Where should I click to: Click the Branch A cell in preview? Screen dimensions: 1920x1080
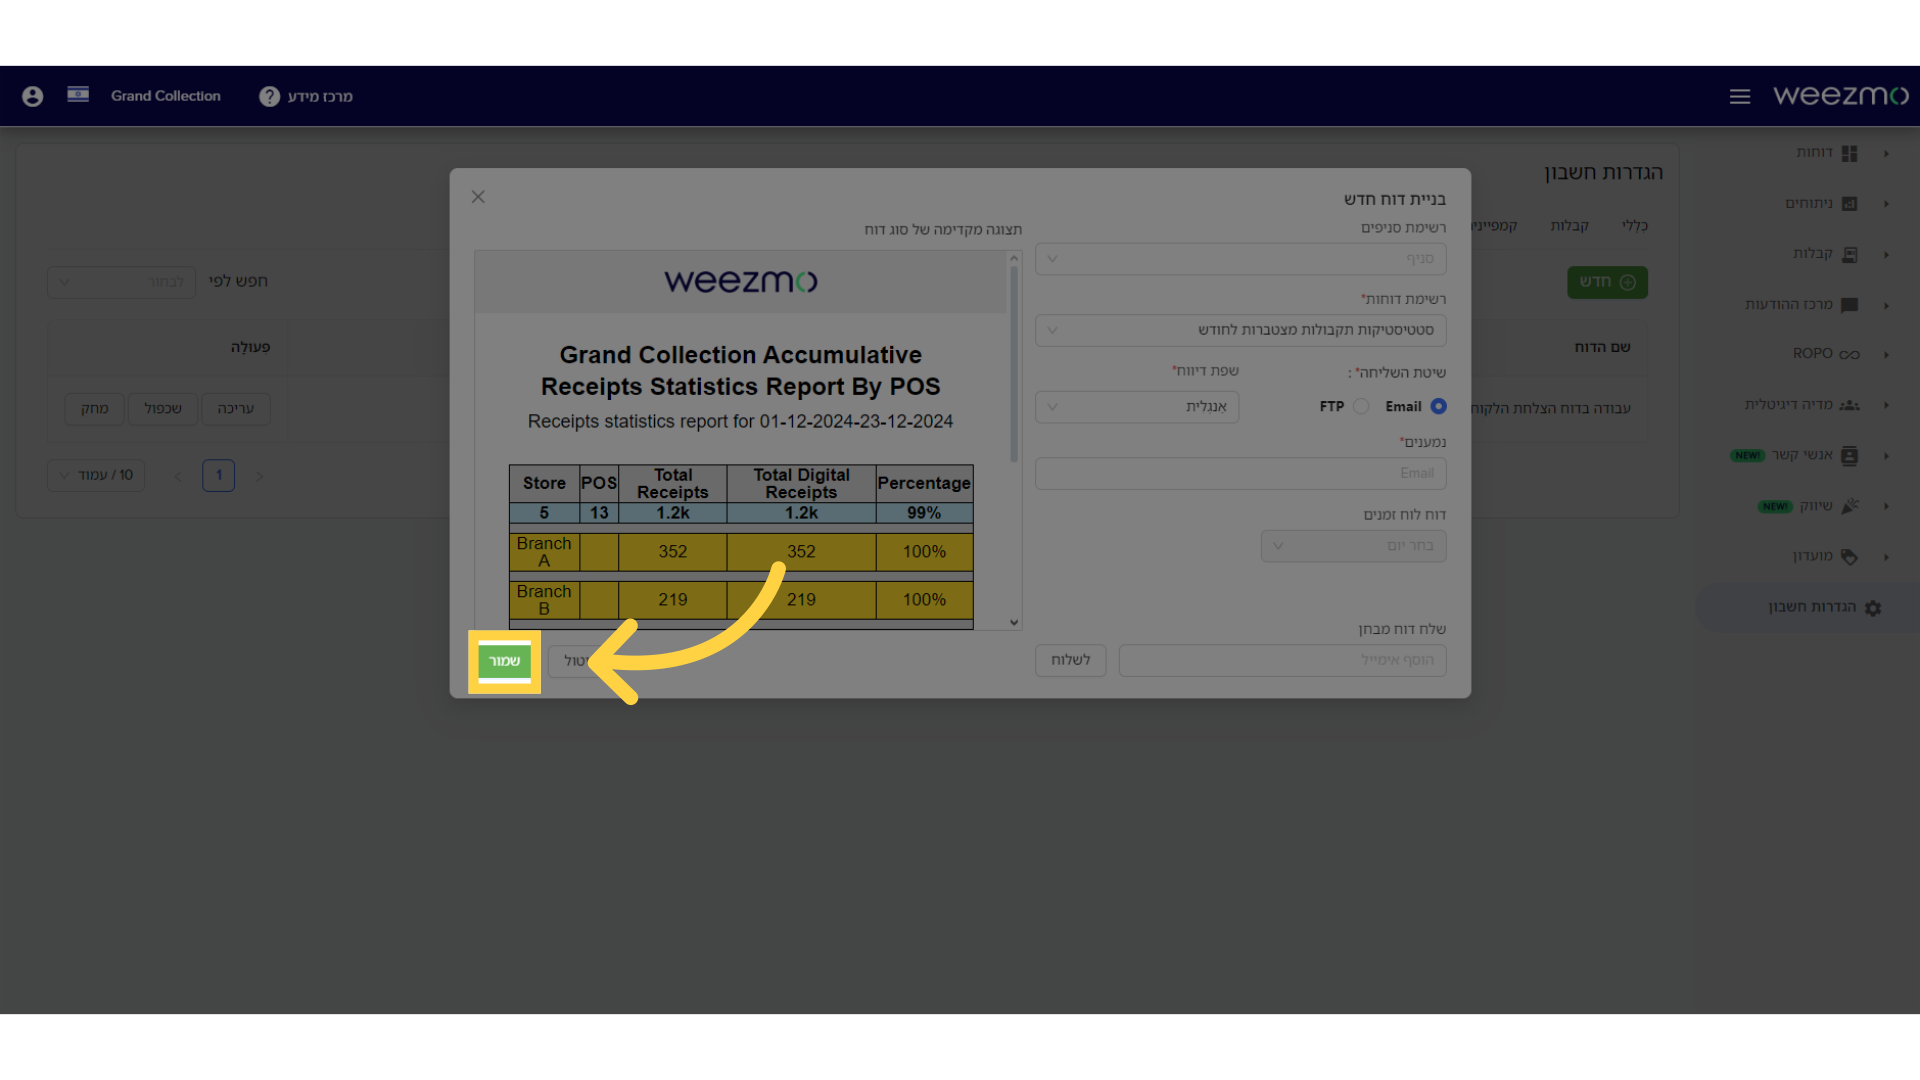tap(544, 552)
